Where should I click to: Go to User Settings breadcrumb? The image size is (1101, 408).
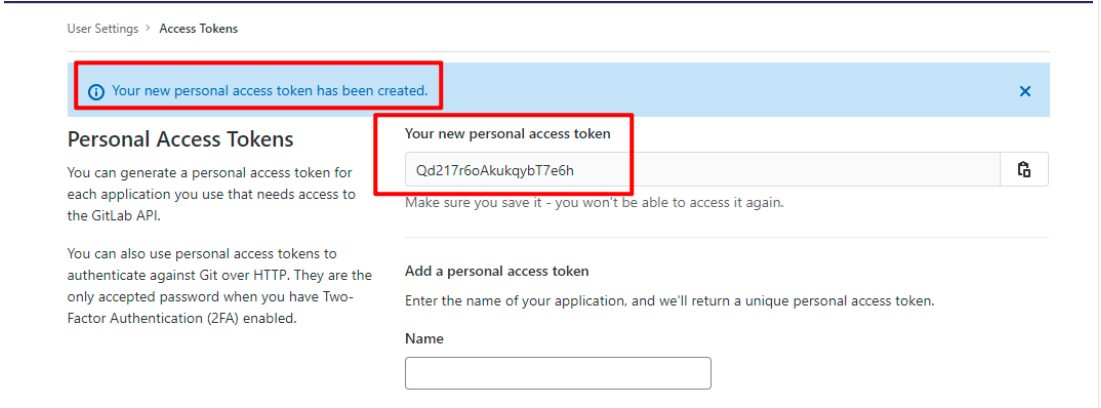click(102, 29)
